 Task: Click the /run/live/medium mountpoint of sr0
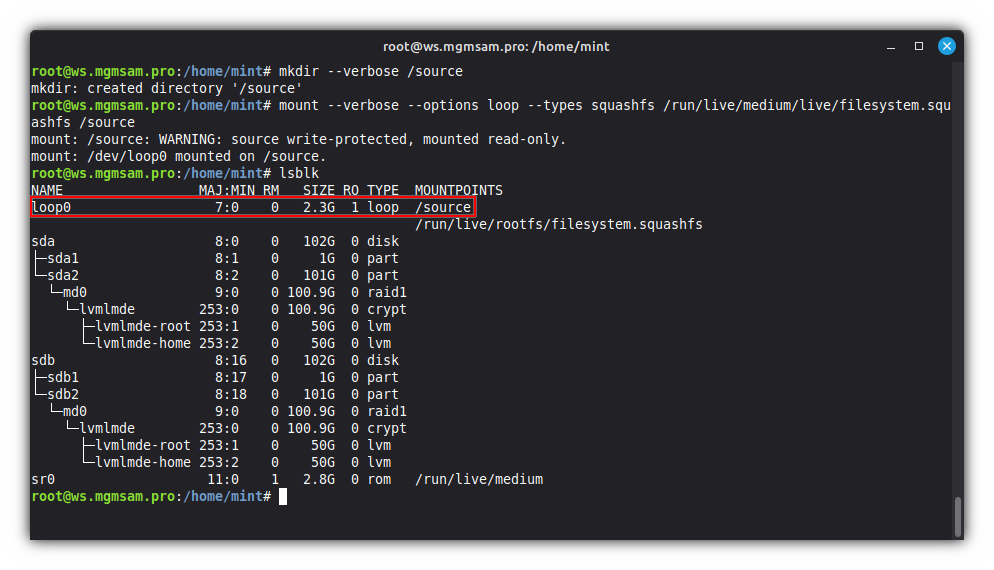478,479
